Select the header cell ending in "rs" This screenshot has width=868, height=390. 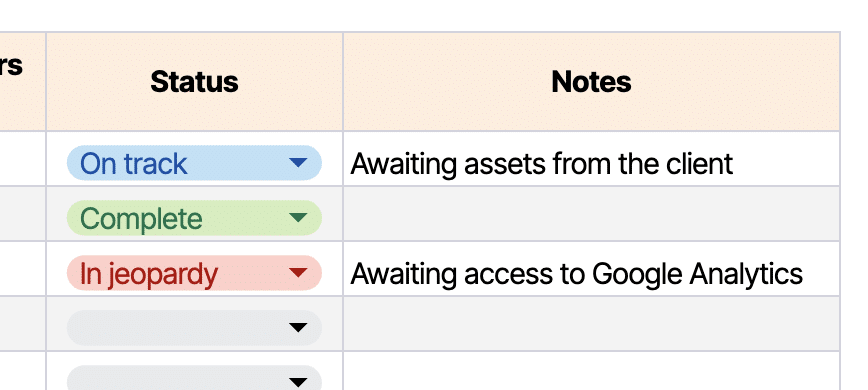[22, 81]
